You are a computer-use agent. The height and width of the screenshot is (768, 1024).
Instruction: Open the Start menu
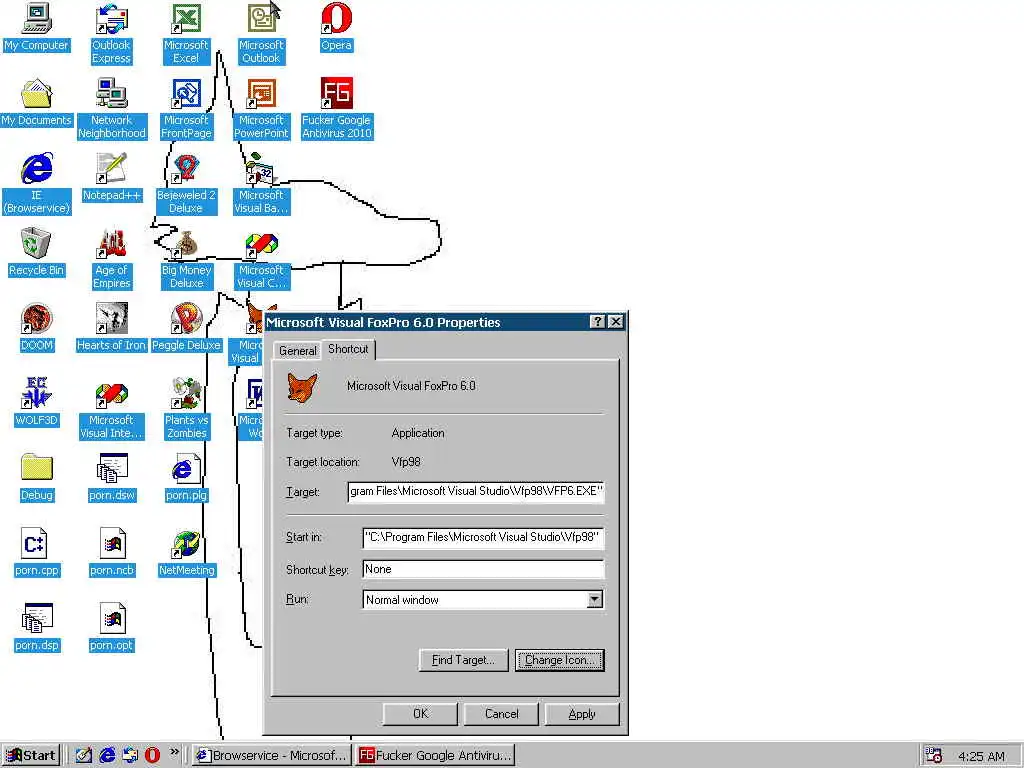coord(31,756)
